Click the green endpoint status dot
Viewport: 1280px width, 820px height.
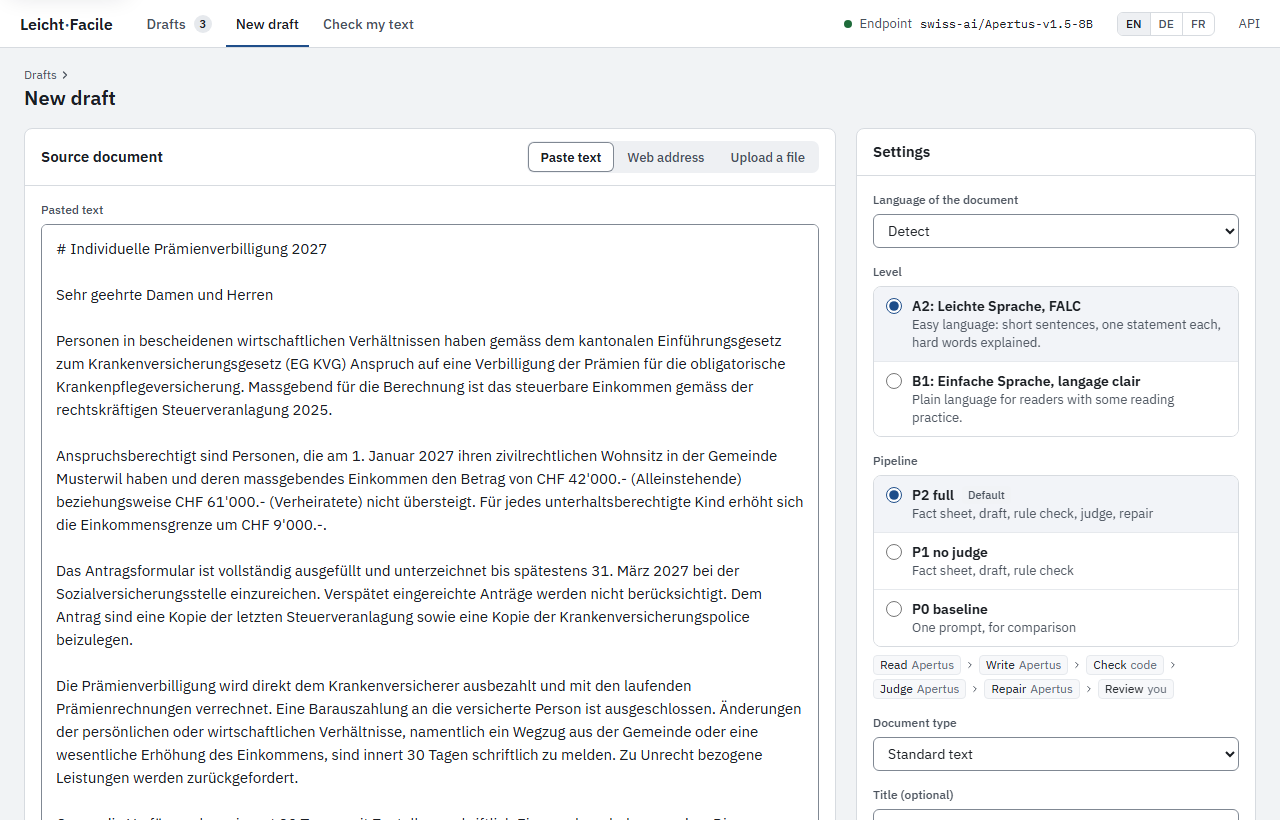pos(848,24)
